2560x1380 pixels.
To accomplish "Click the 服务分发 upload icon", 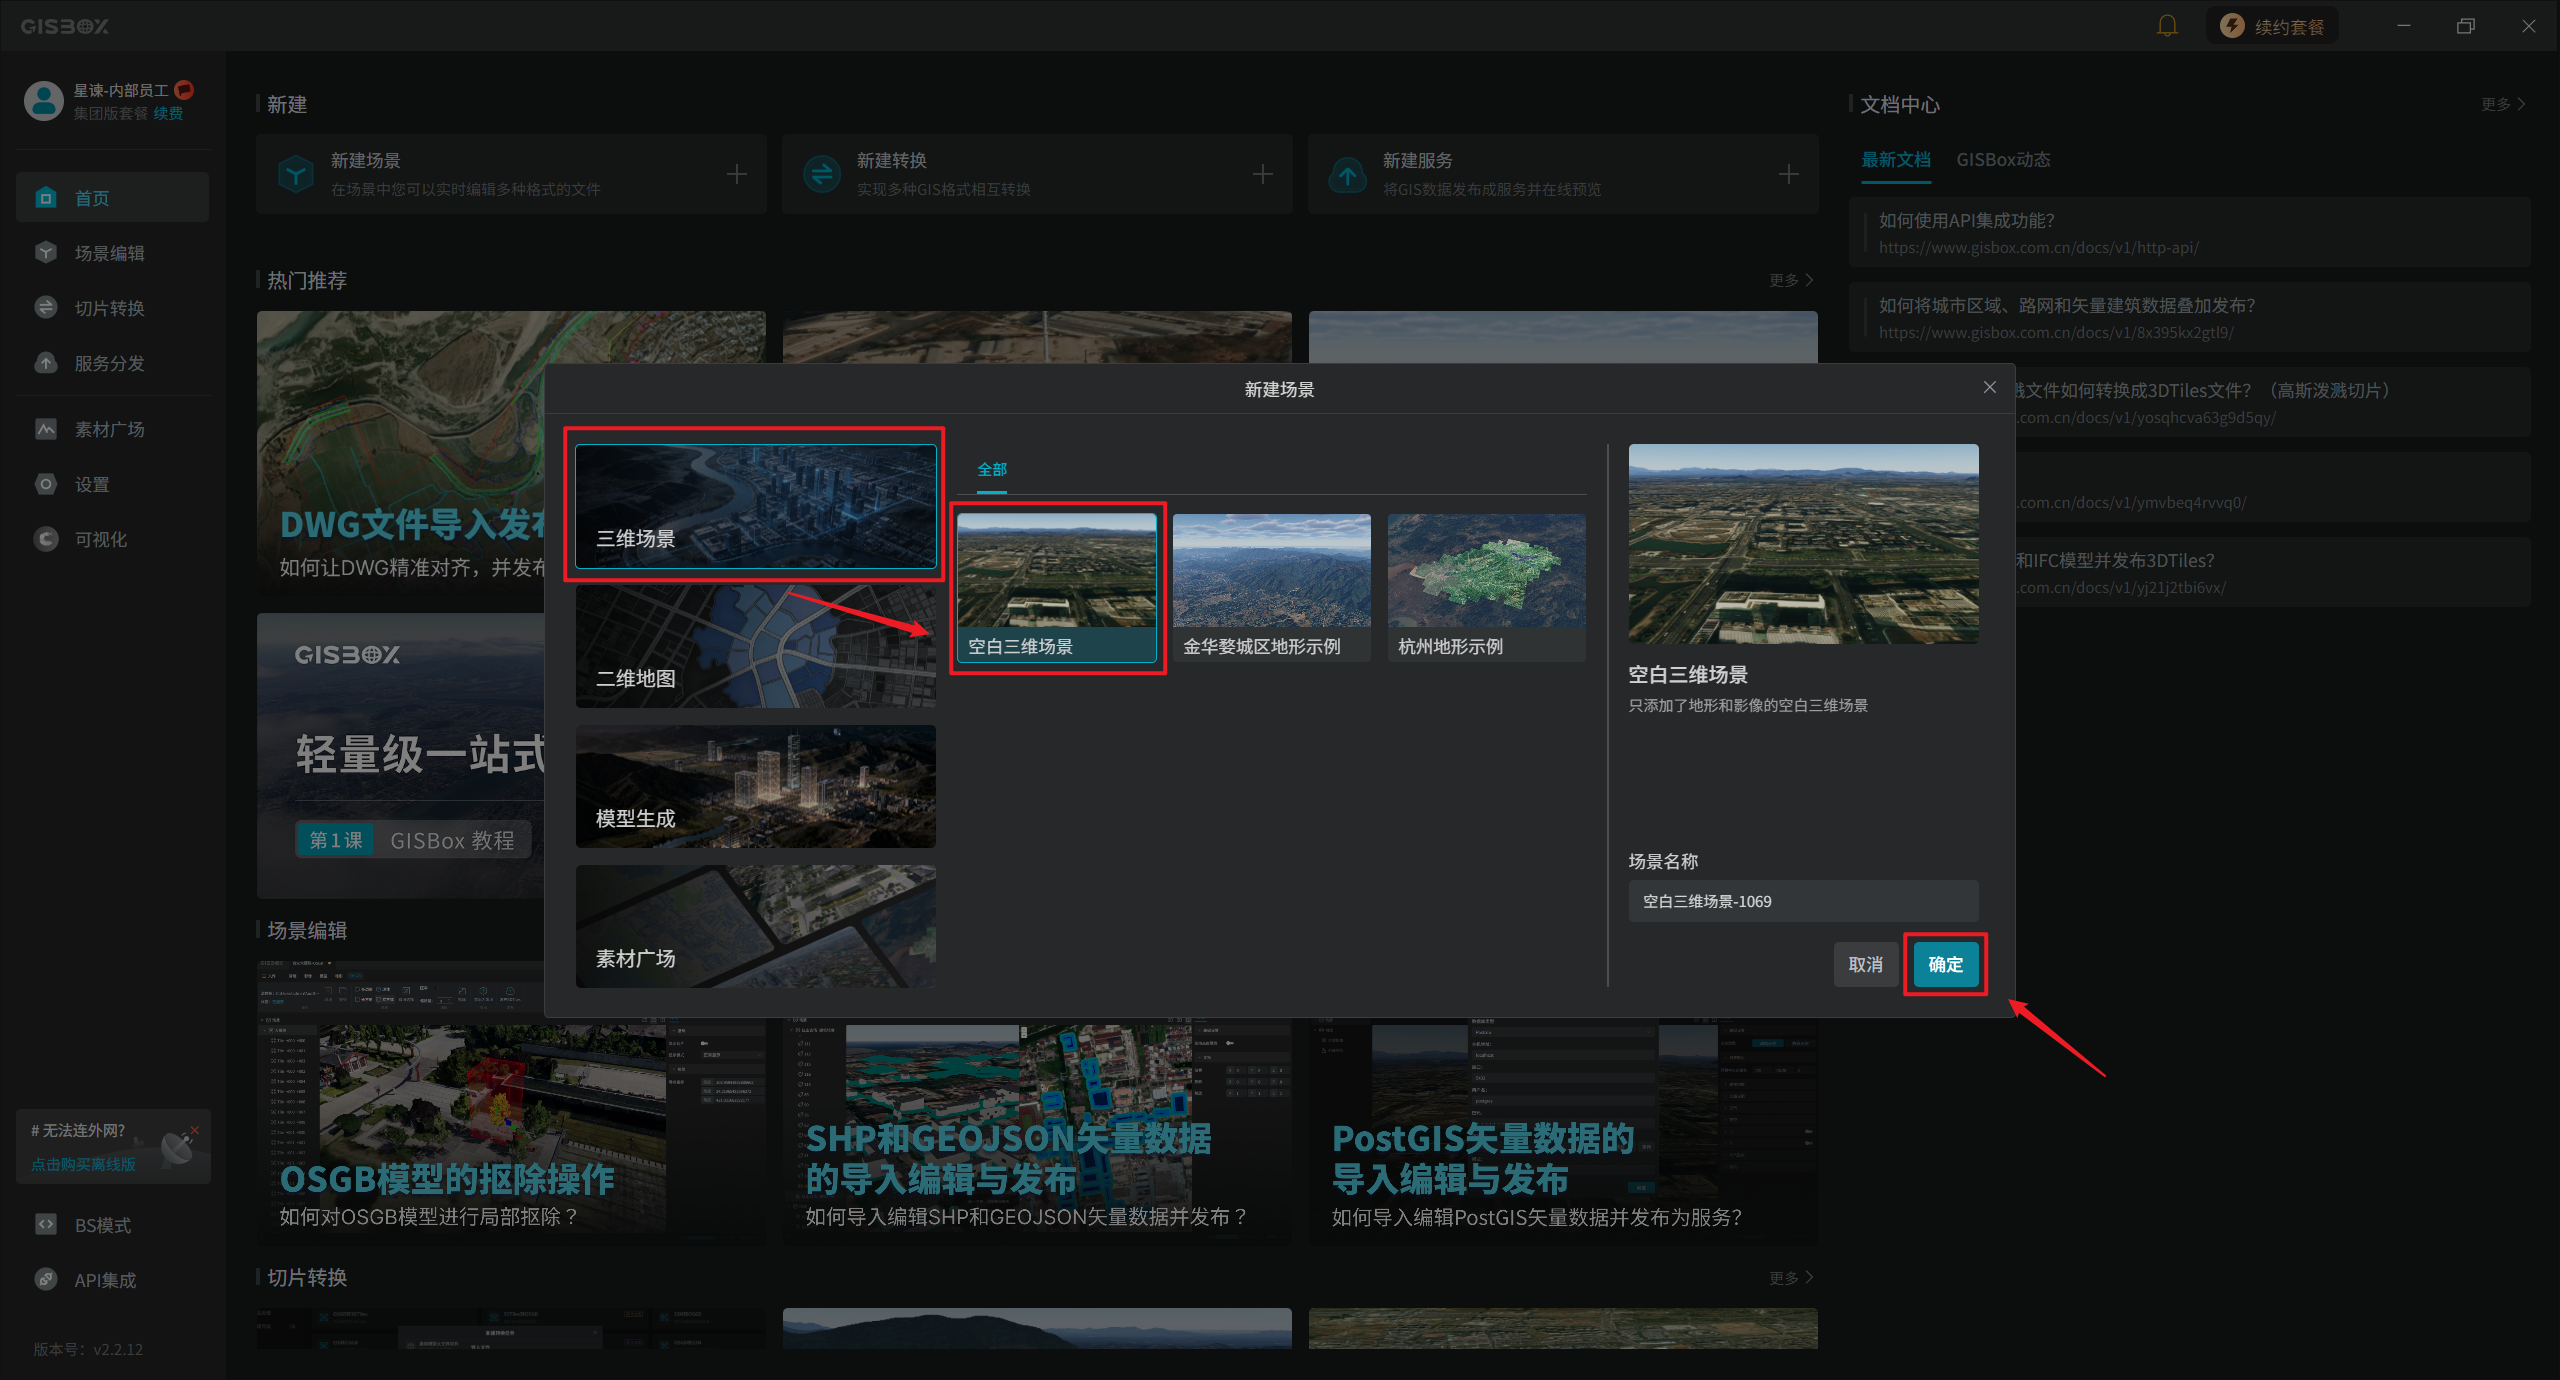I will click(x=46, y=363).
